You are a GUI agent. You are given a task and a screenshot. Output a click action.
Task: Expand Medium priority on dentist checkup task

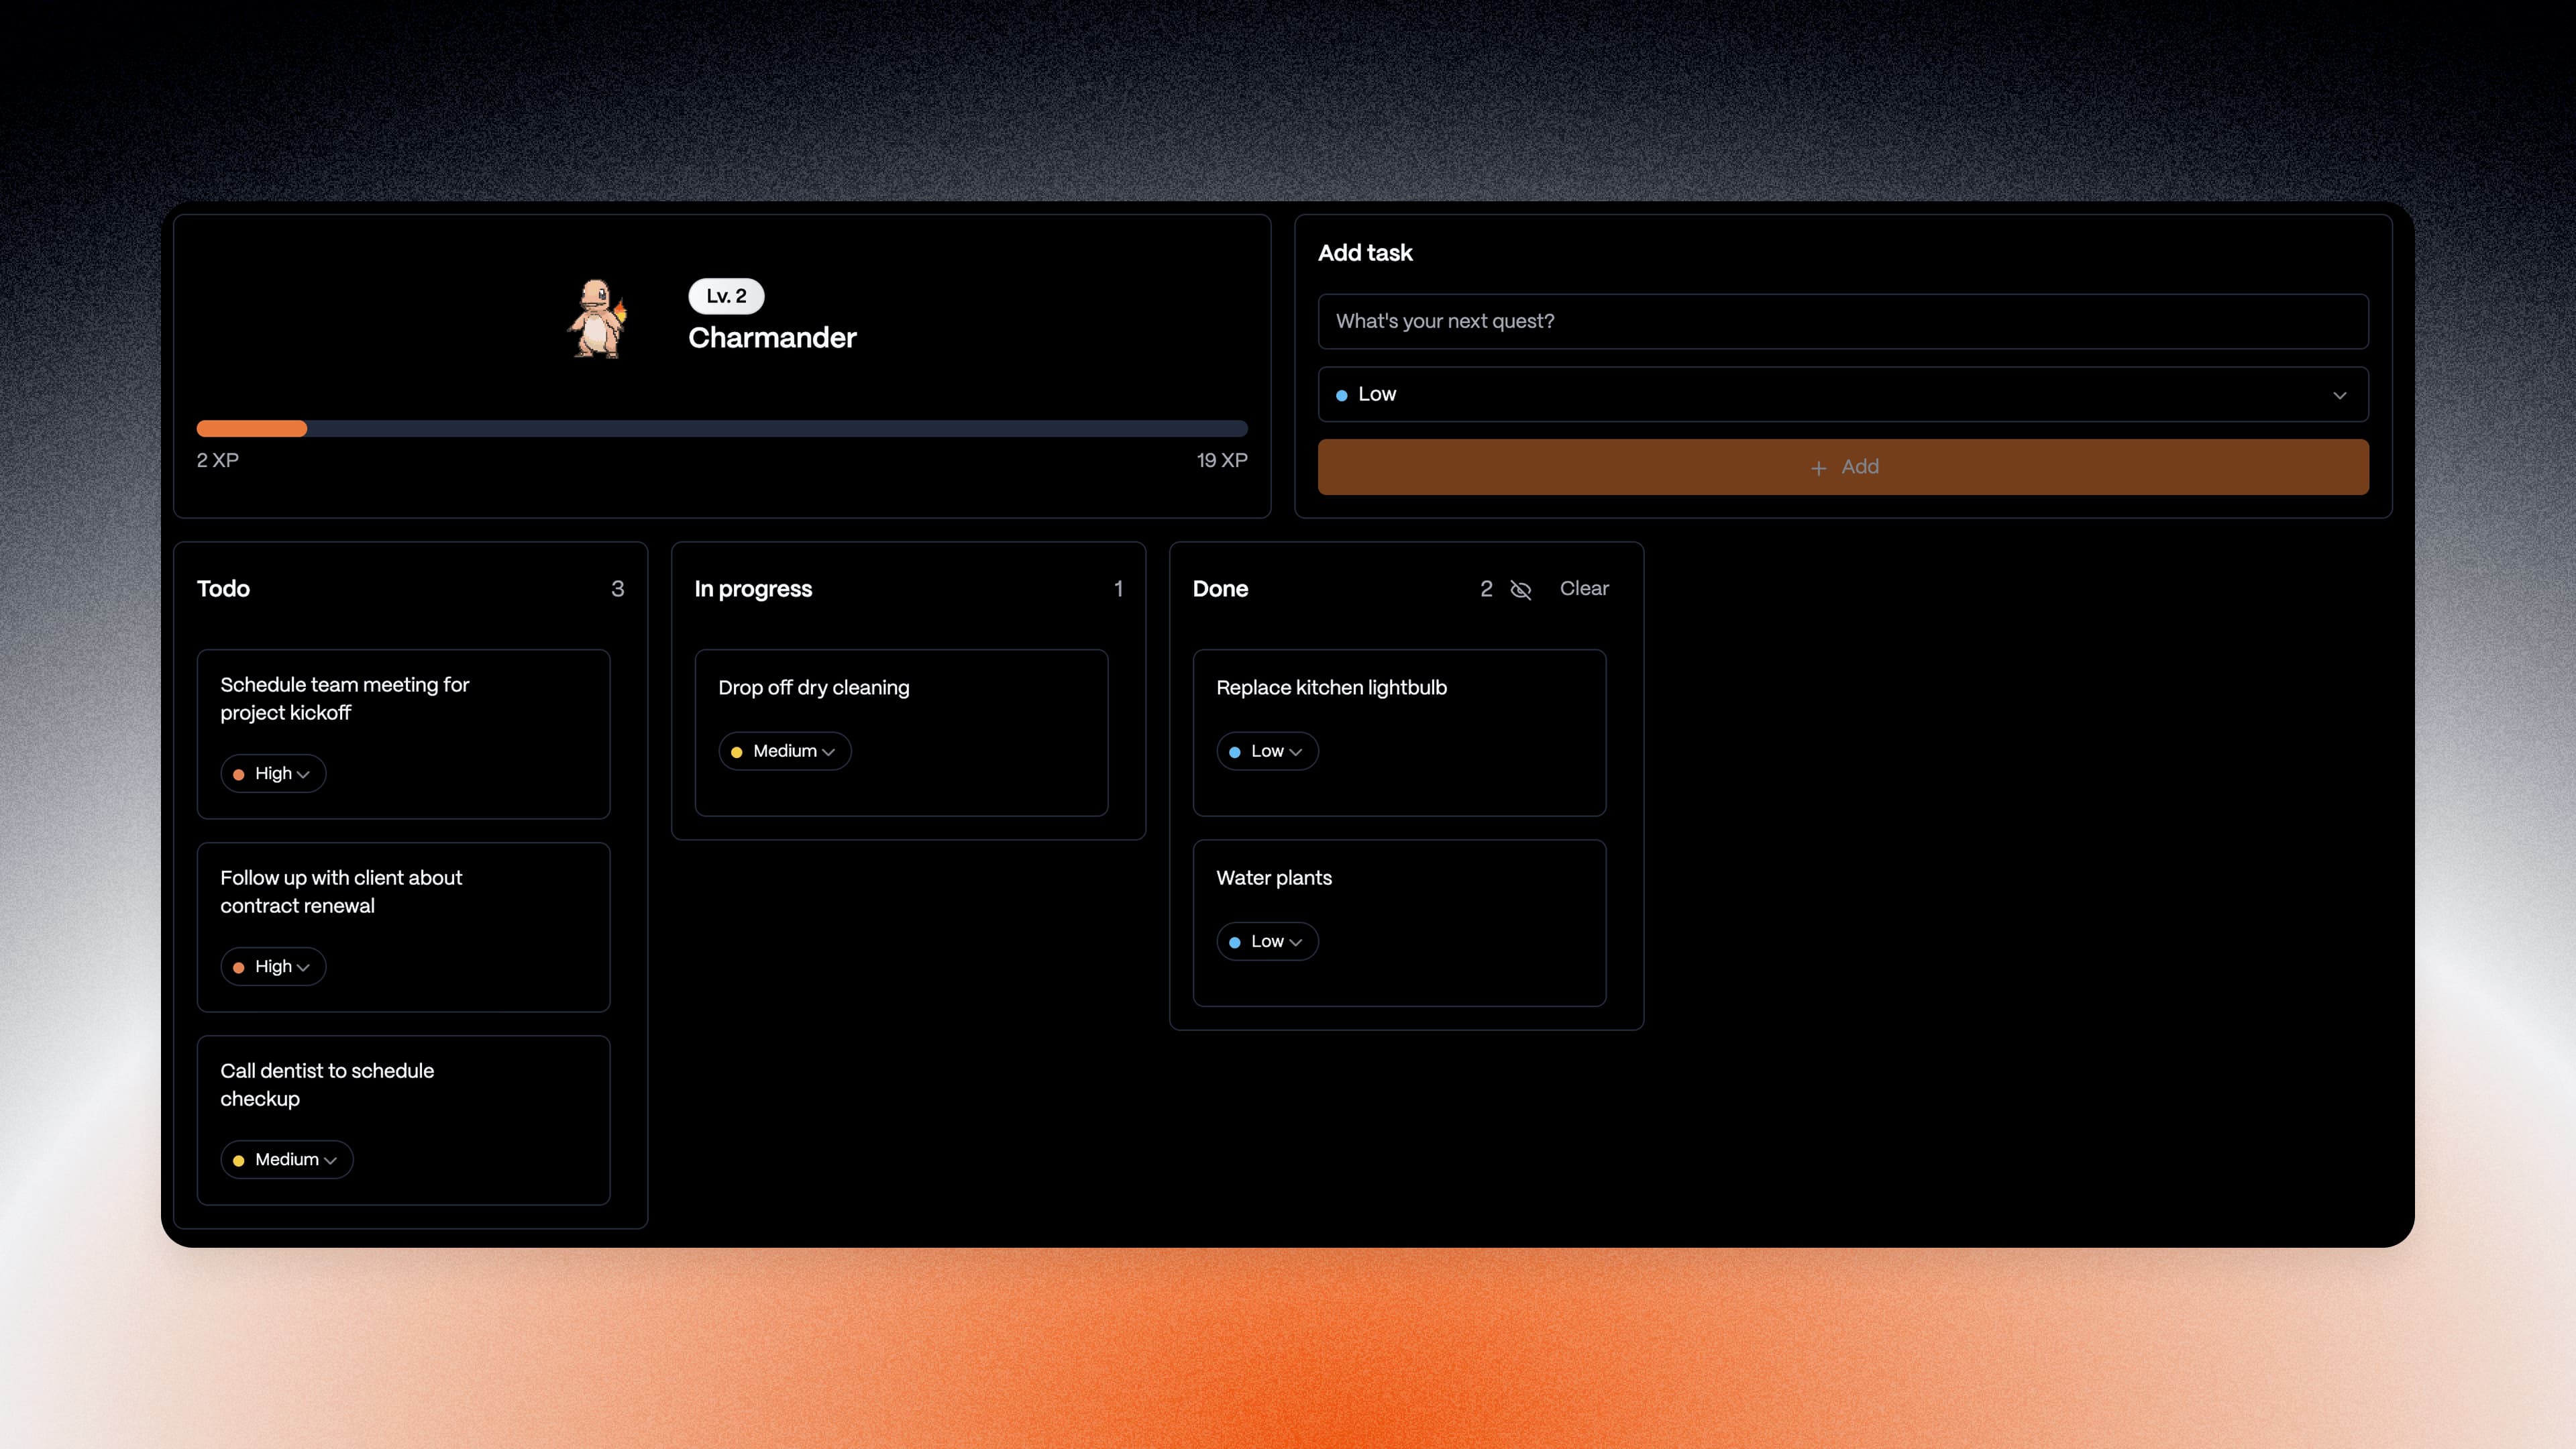click(x=286, y=1160)
